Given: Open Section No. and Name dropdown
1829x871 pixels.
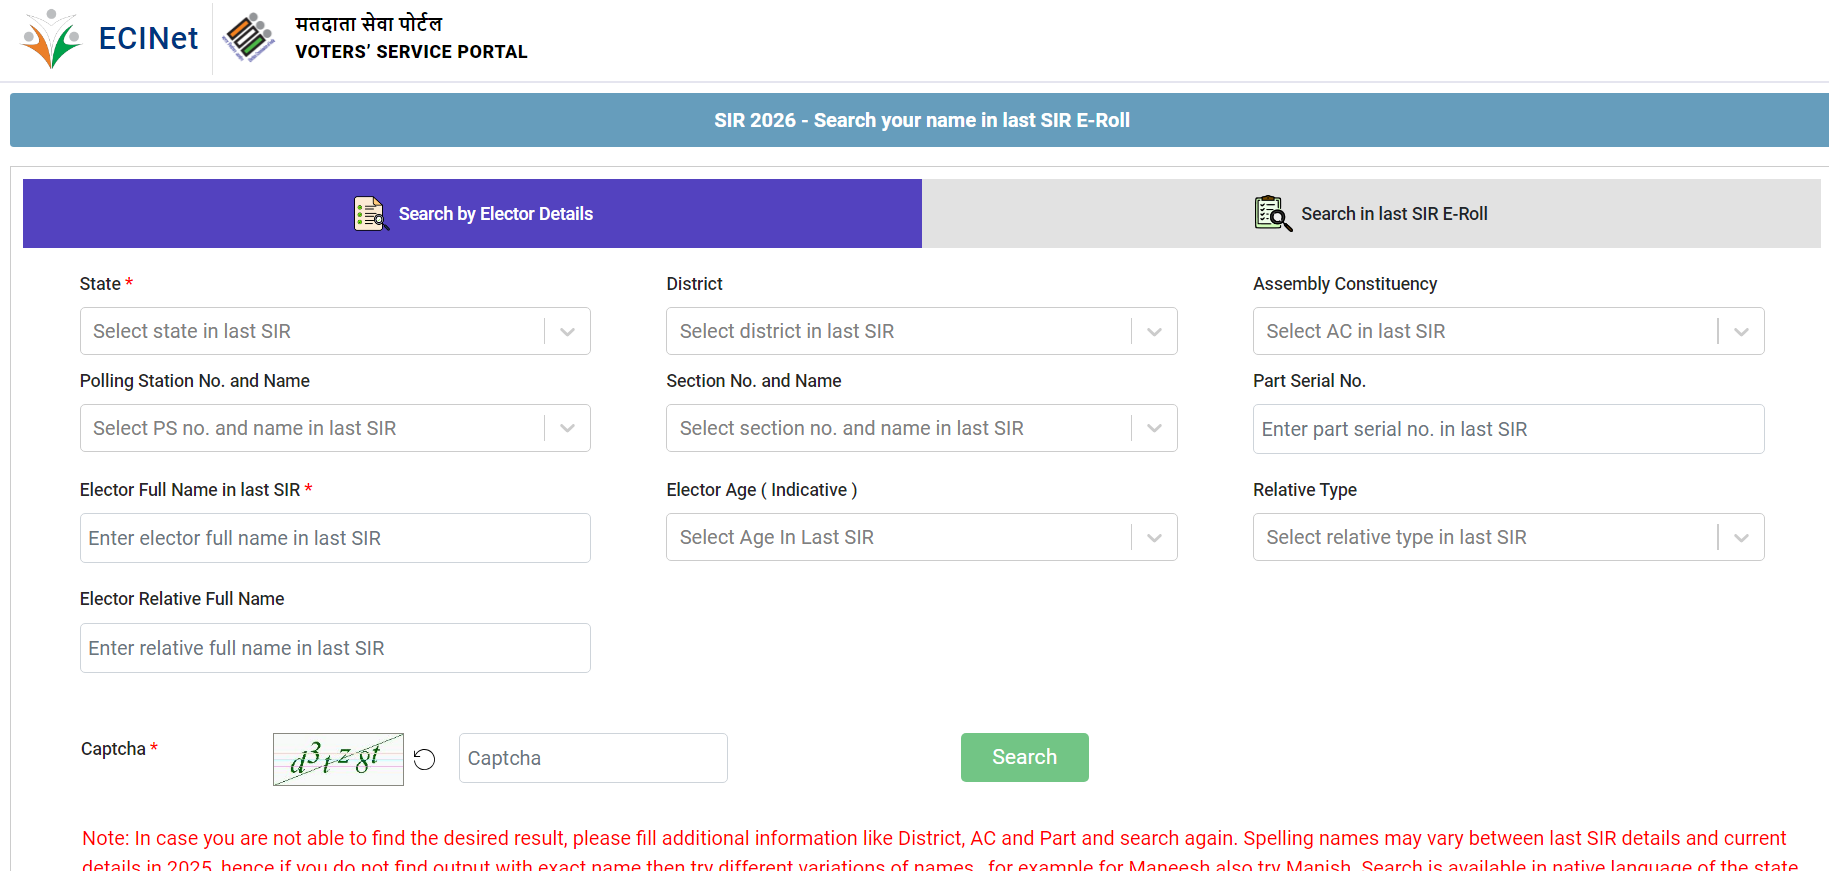Looking at the screenshot, I should tap(921, 428).
